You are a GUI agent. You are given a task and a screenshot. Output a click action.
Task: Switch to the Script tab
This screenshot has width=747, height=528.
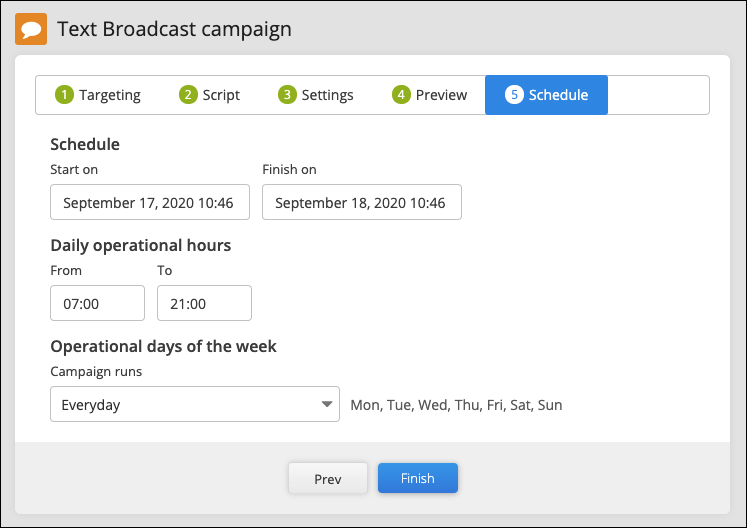tap(210, 95)
